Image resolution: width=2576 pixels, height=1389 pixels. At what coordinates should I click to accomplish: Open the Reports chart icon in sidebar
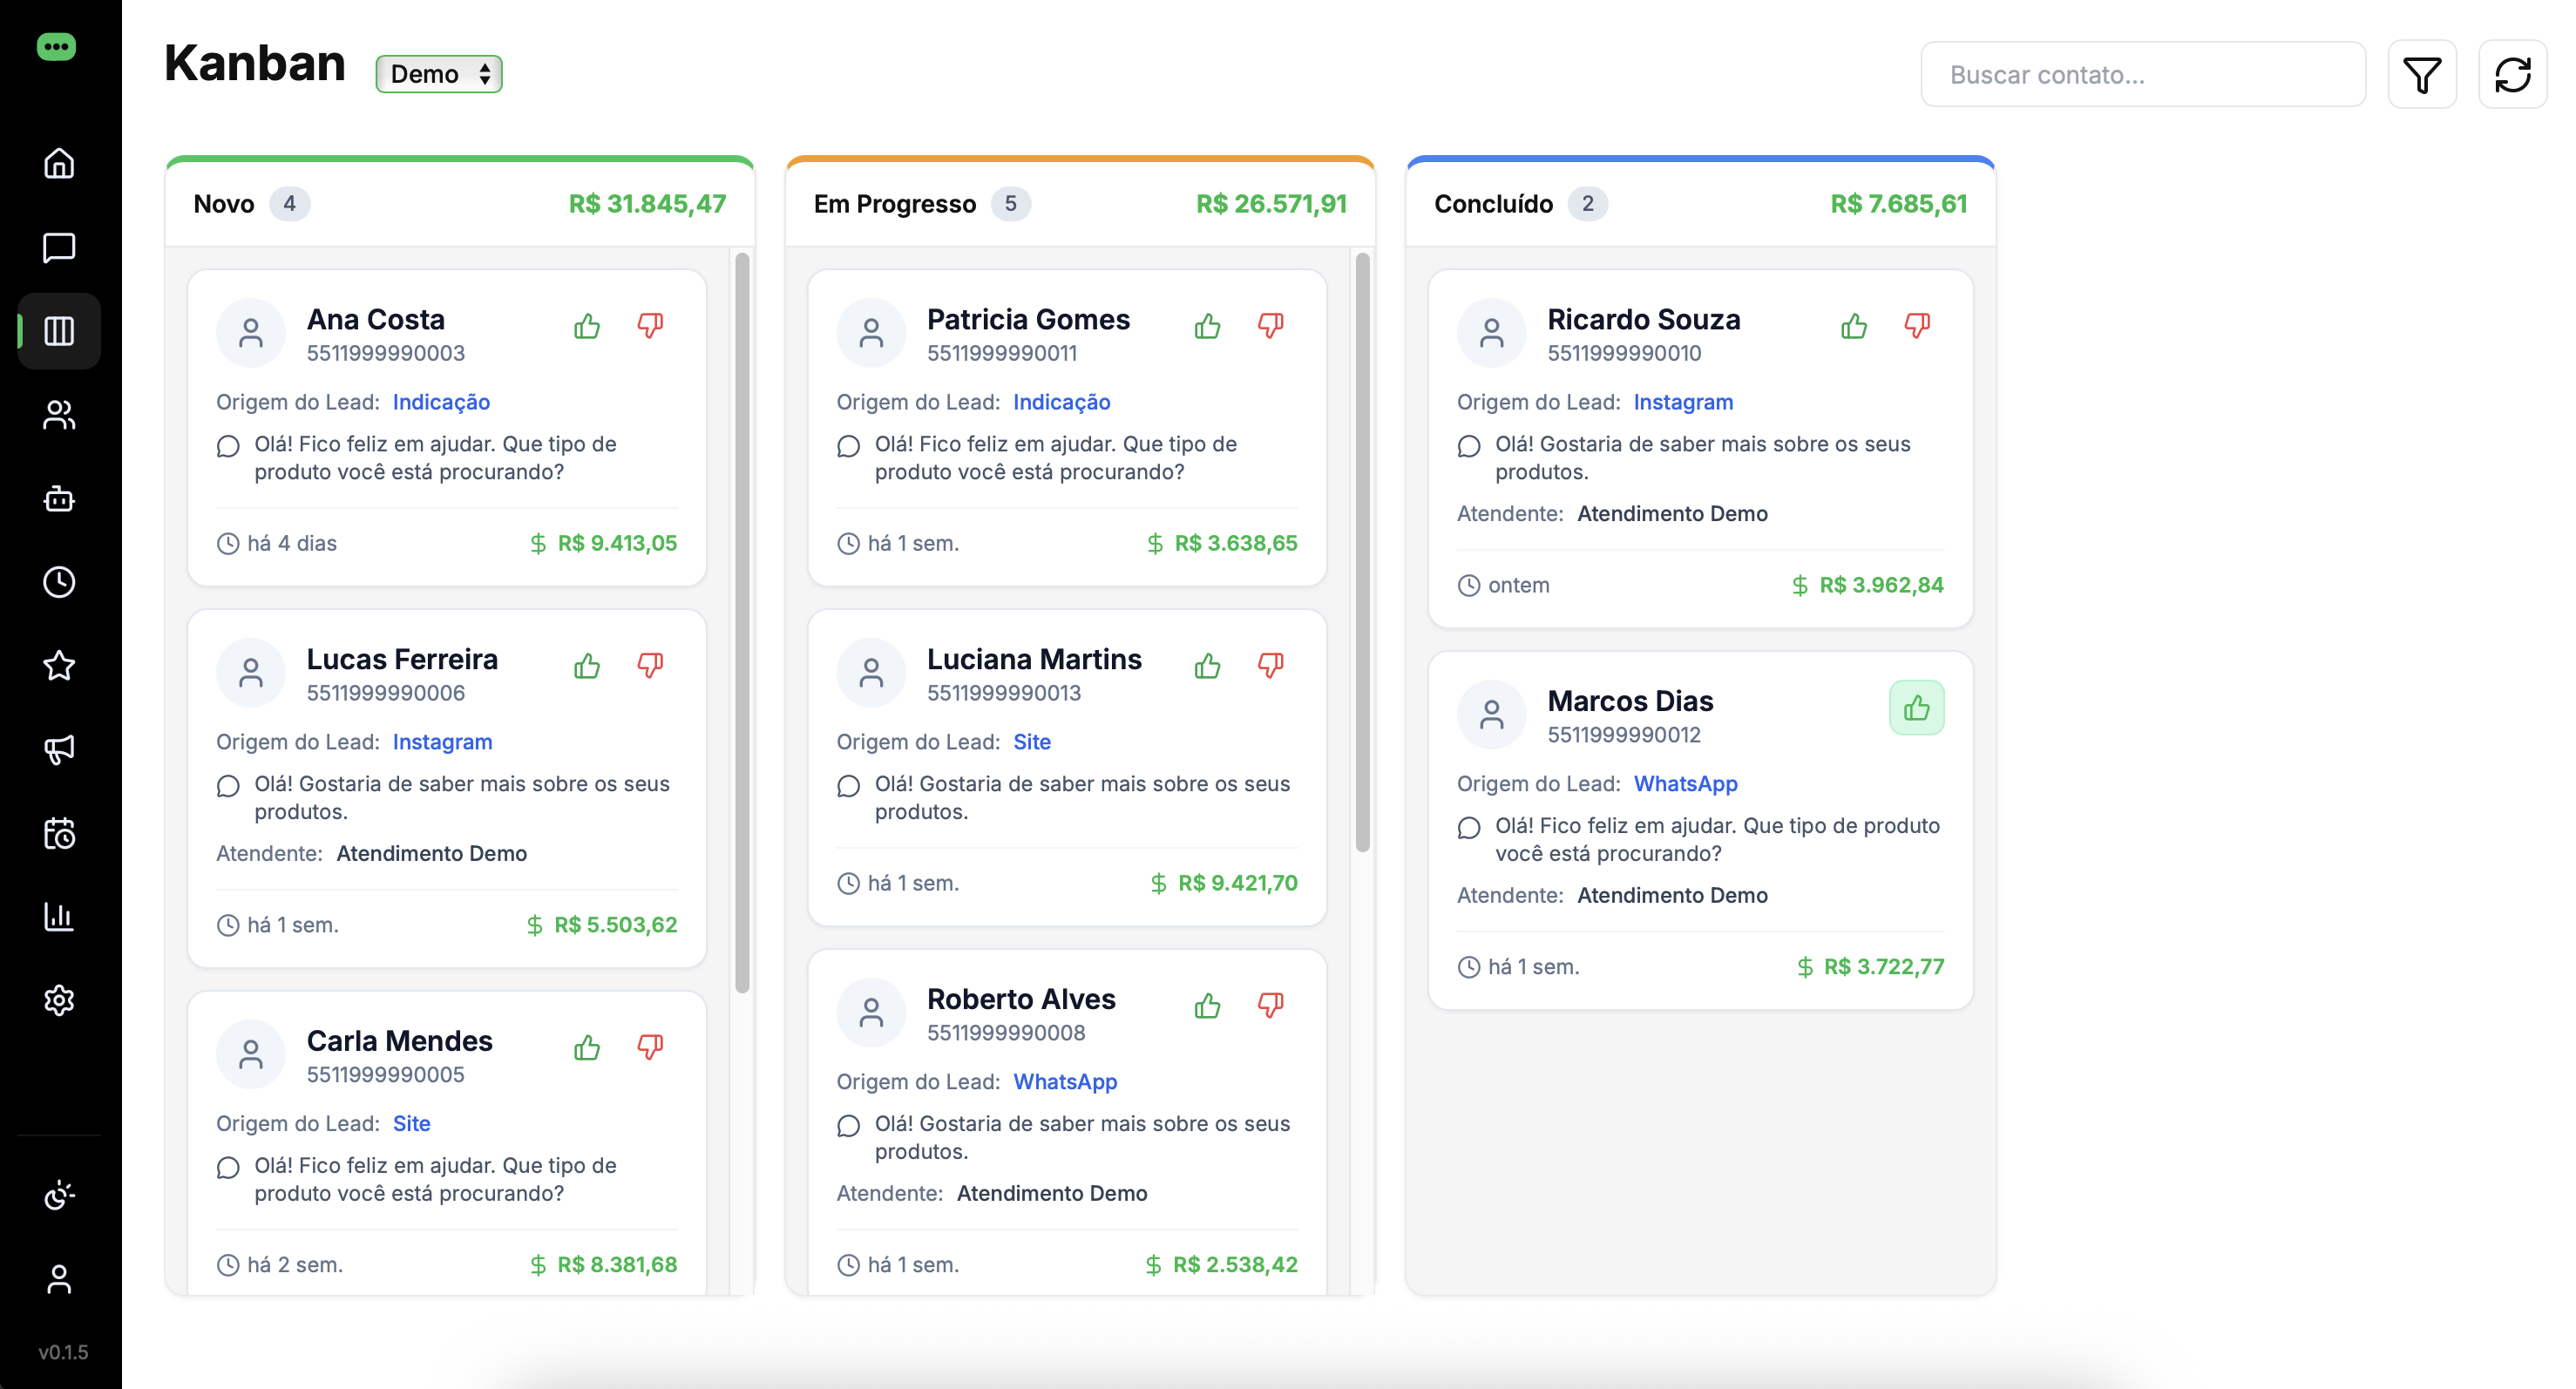pyautogui.click(x=59, y=917)
